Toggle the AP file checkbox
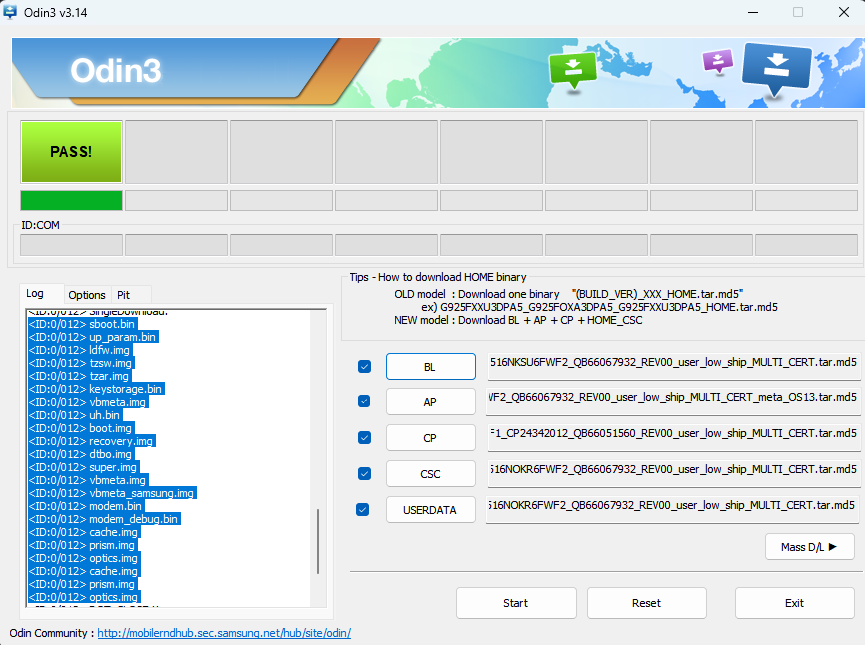 coord(365,402)
